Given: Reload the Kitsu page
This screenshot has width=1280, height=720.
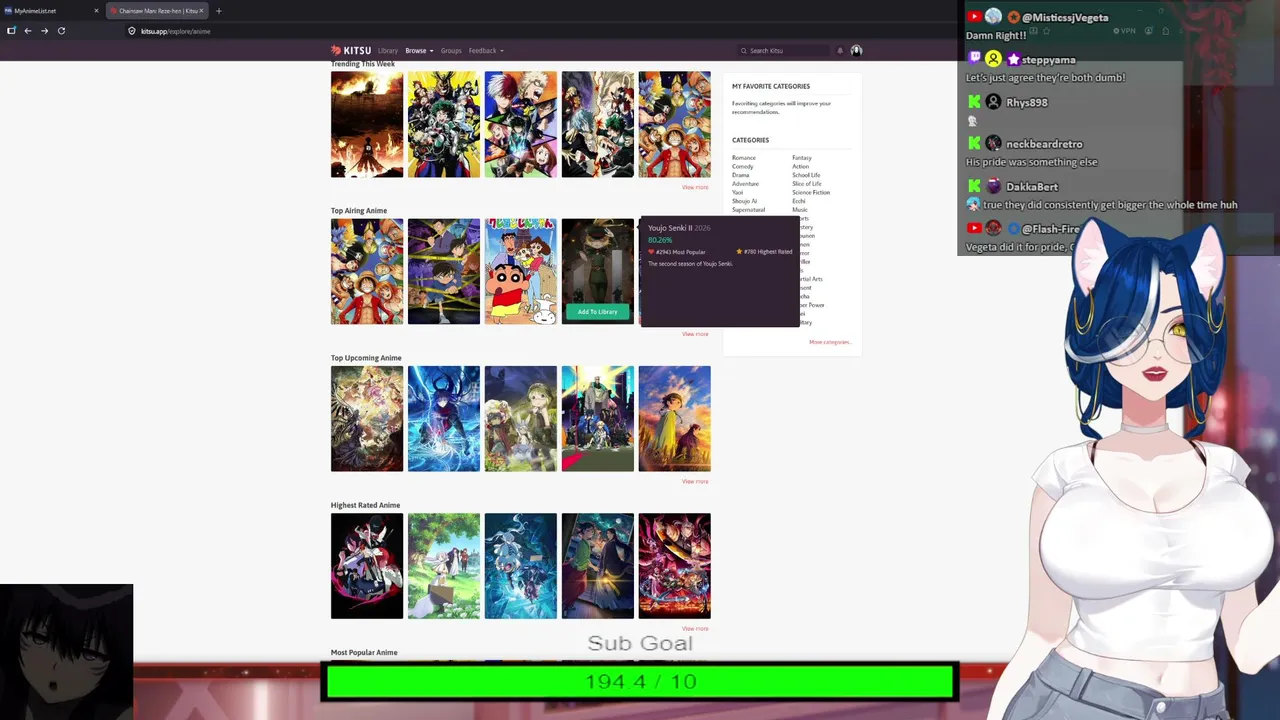Looking at the screenshot, I should pyautogui.click(x=61, y=31).
